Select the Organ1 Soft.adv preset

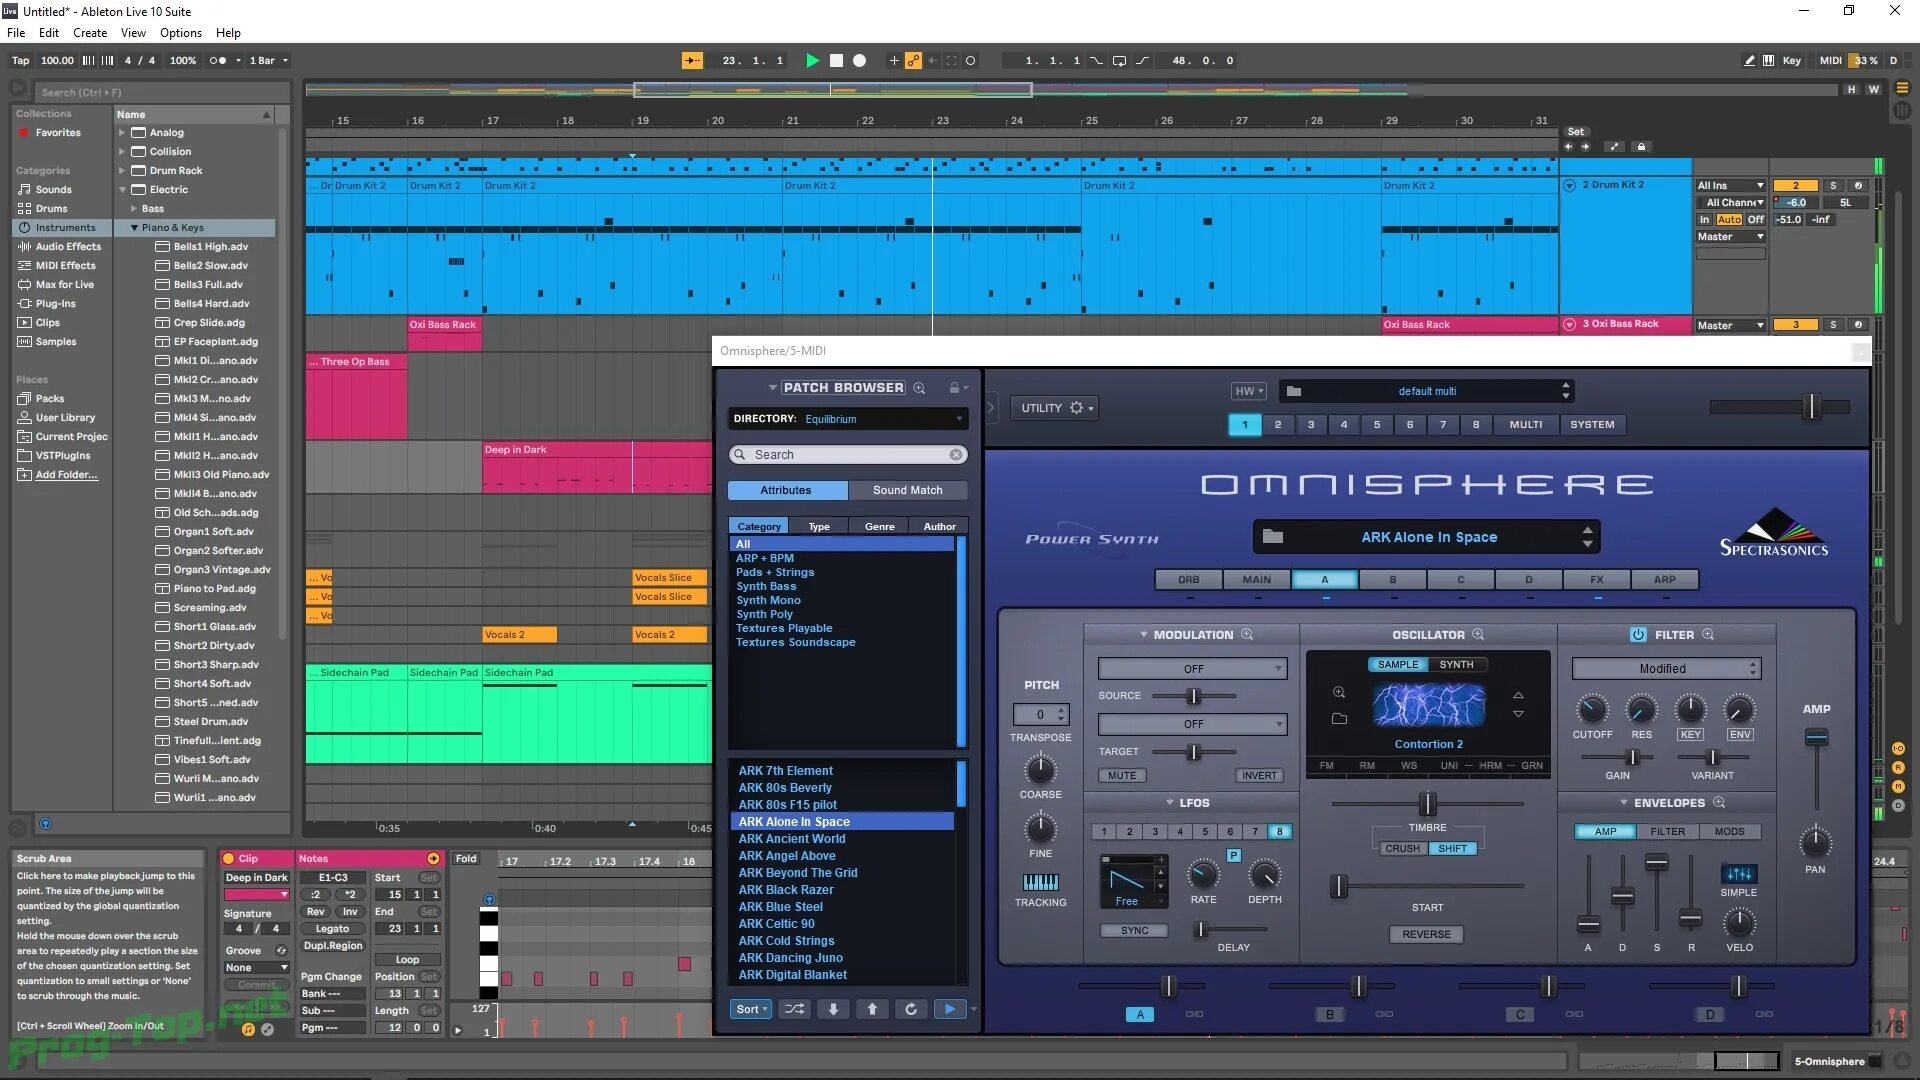(x=213, y=532)
